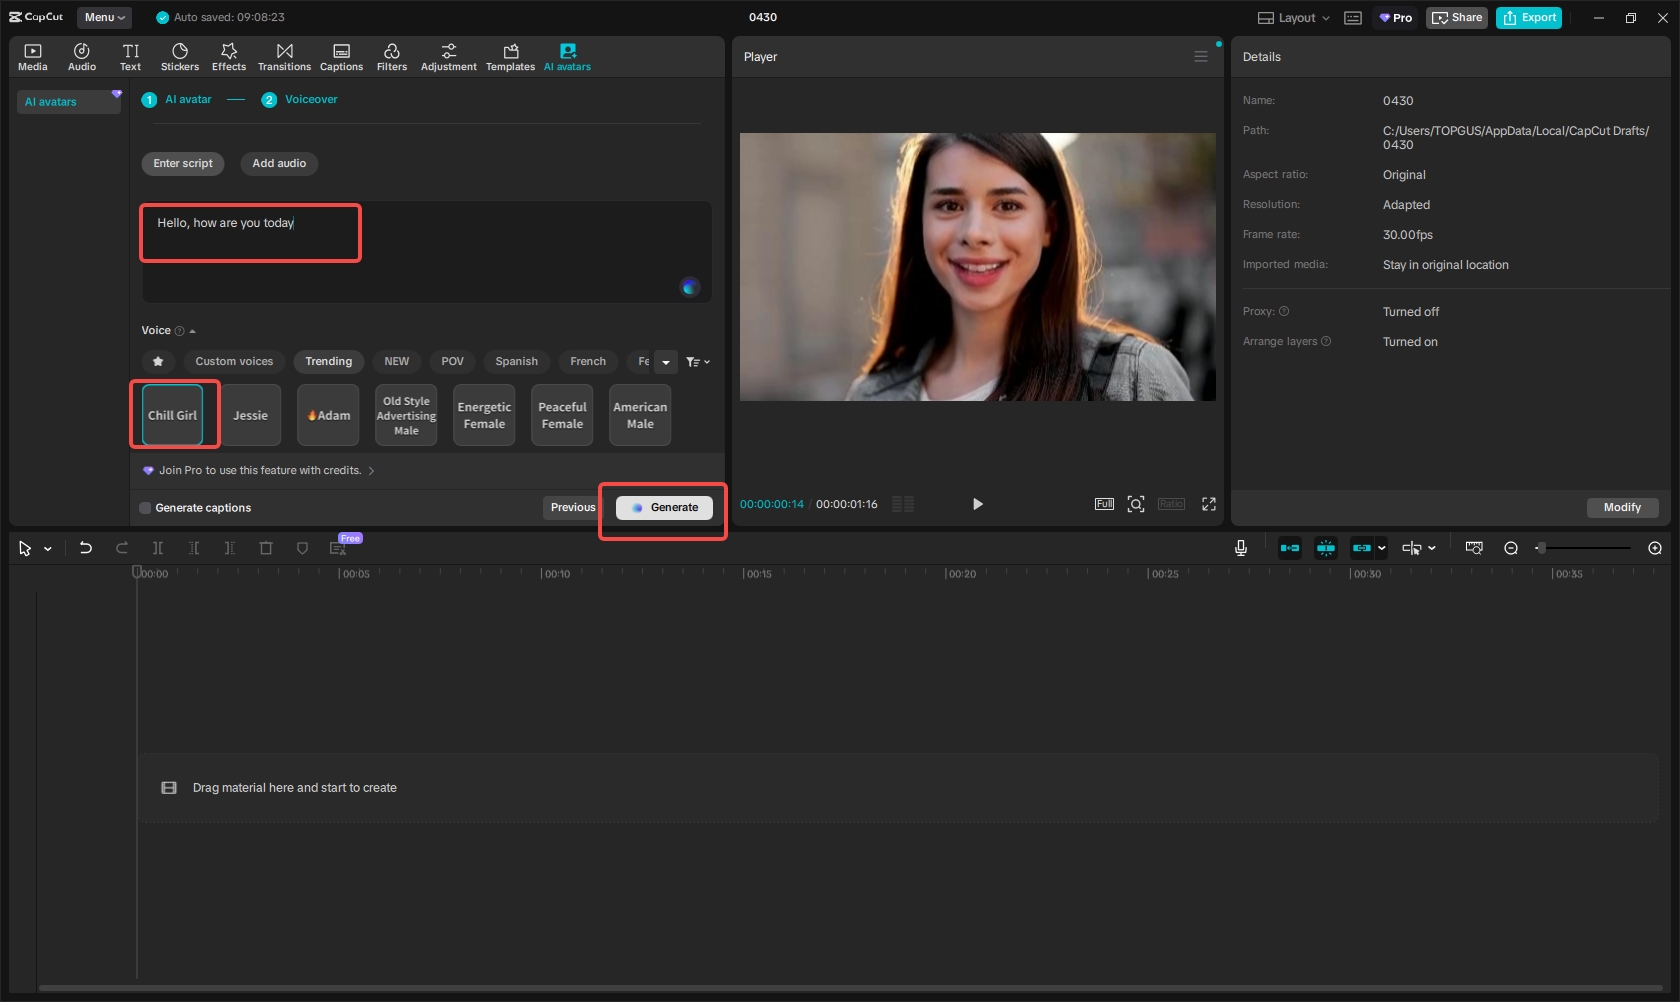
Task: Open the Transitions panel
Action: [x=284, y=57]
